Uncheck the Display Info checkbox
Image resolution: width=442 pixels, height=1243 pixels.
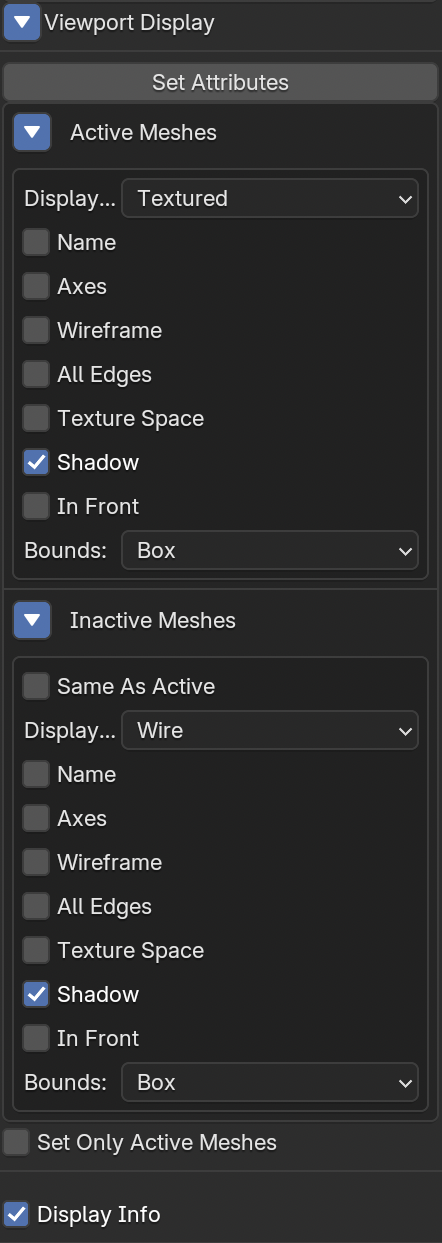pos(16,1214)
